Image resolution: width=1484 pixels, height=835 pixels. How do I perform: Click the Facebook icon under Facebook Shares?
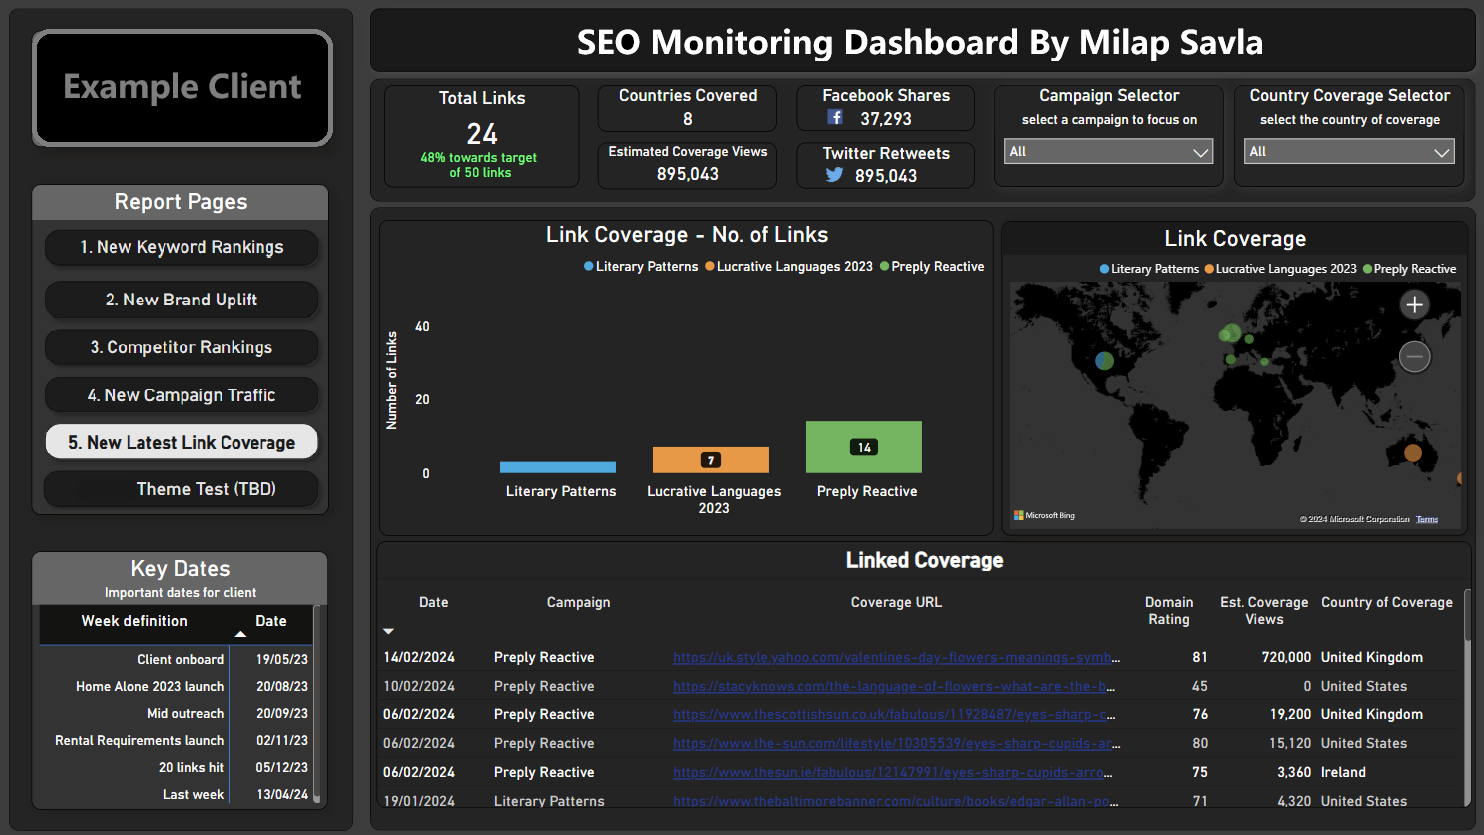coord(835,118)
